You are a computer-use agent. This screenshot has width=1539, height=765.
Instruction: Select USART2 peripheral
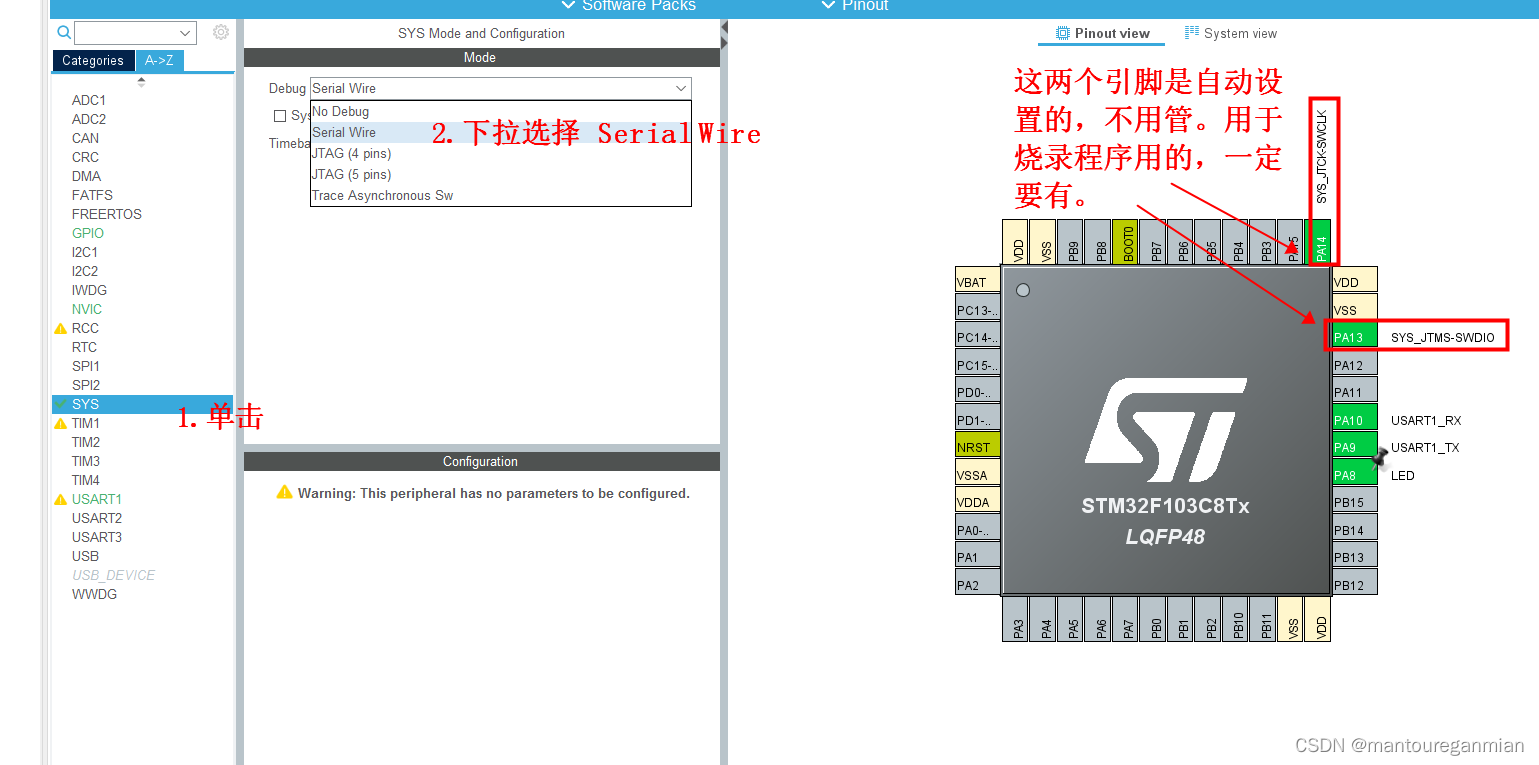97,518
